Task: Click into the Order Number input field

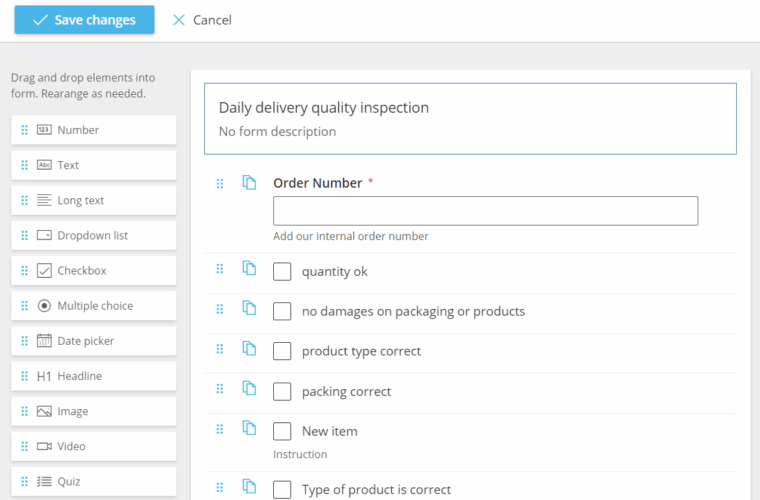Action: point(485,211)
